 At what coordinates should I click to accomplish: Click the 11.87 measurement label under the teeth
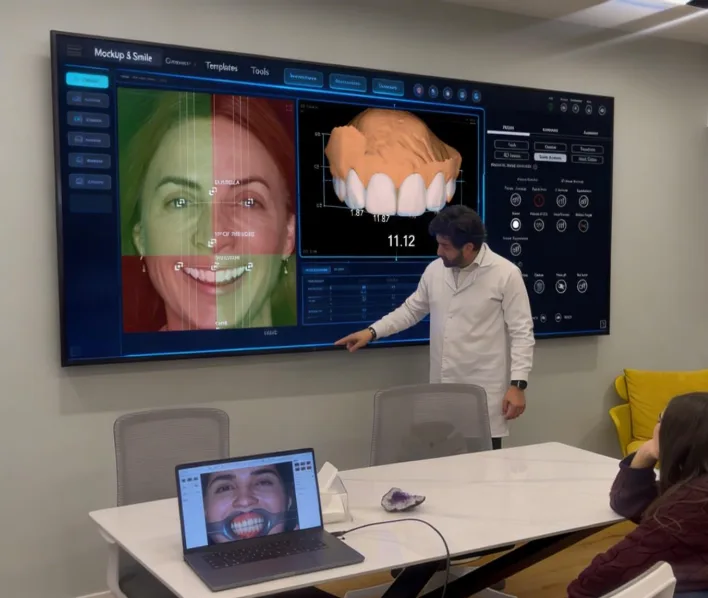point(381,218)
